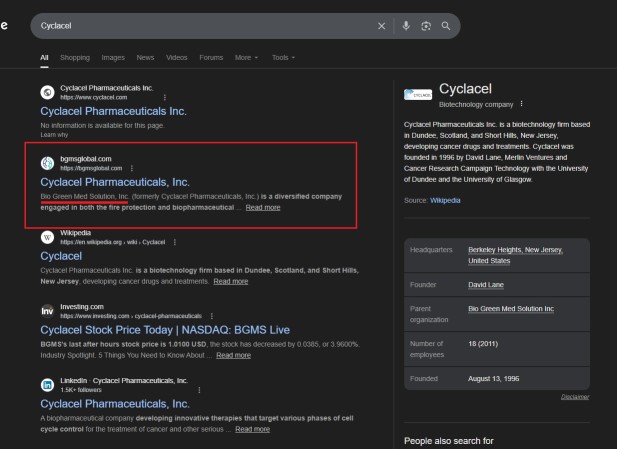The height and width of the screenshot is (449, 617).
Task: Click the David Lane founder link
Action: [x=486, y=285]
